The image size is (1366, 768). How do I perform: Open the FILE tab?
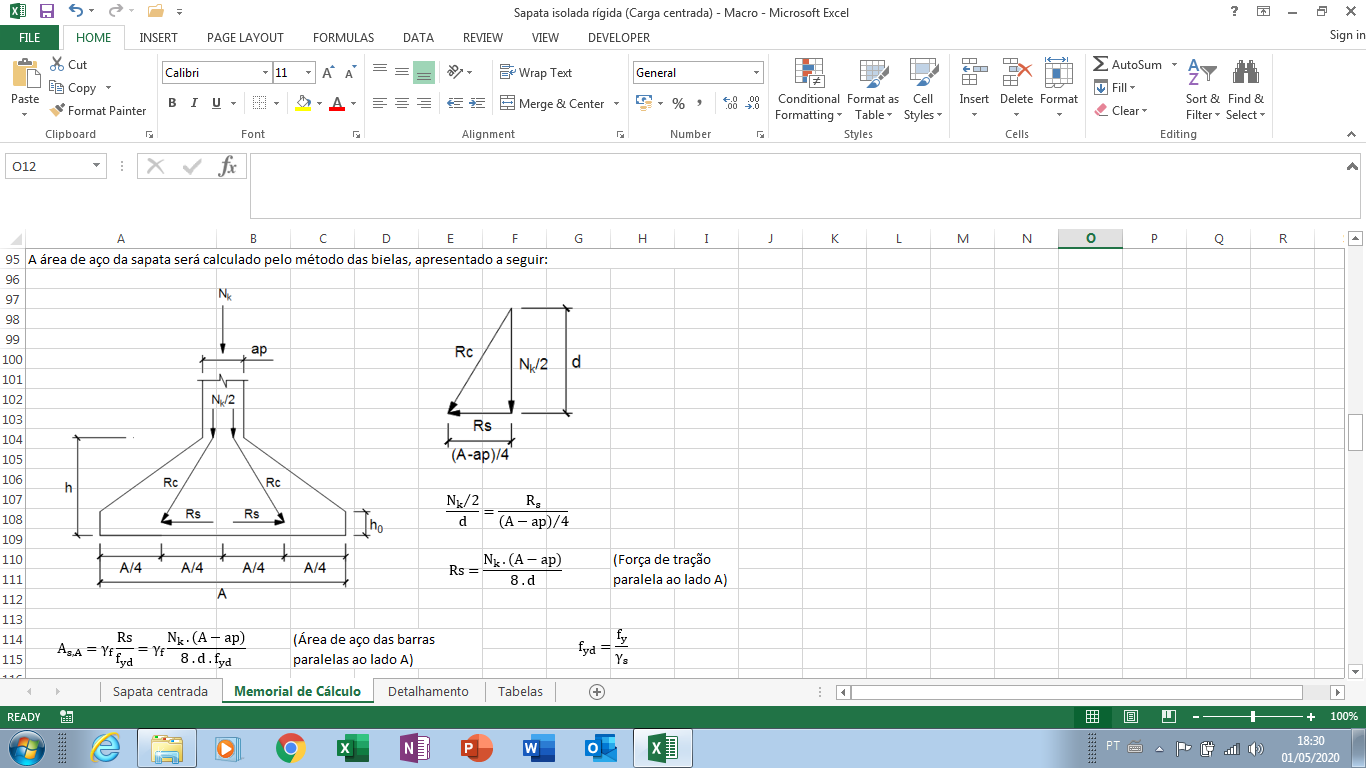tap(30, 38)
